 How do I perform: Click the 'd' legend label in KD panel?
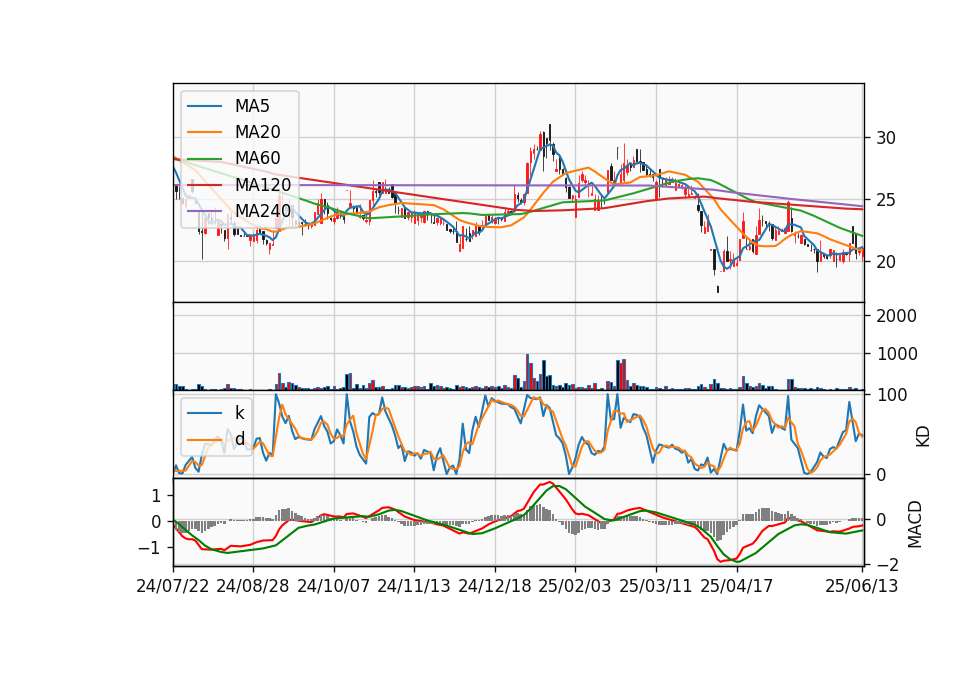click(240, 438)
